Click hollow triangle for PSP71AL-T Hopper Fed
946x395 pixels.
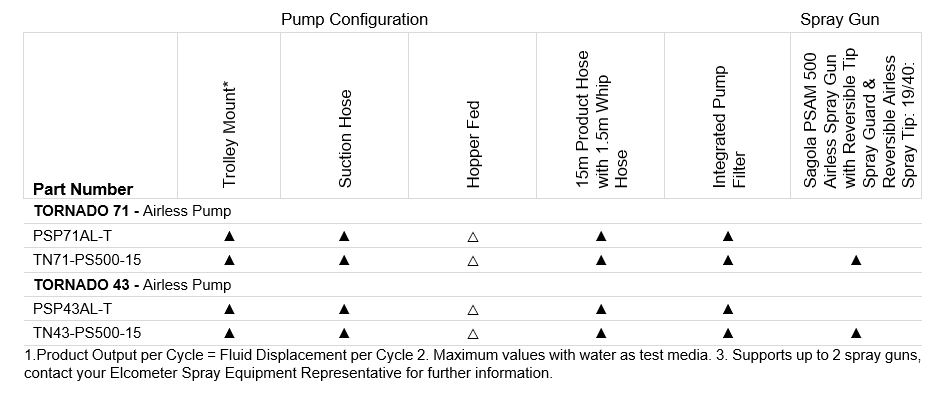[473, 237]
